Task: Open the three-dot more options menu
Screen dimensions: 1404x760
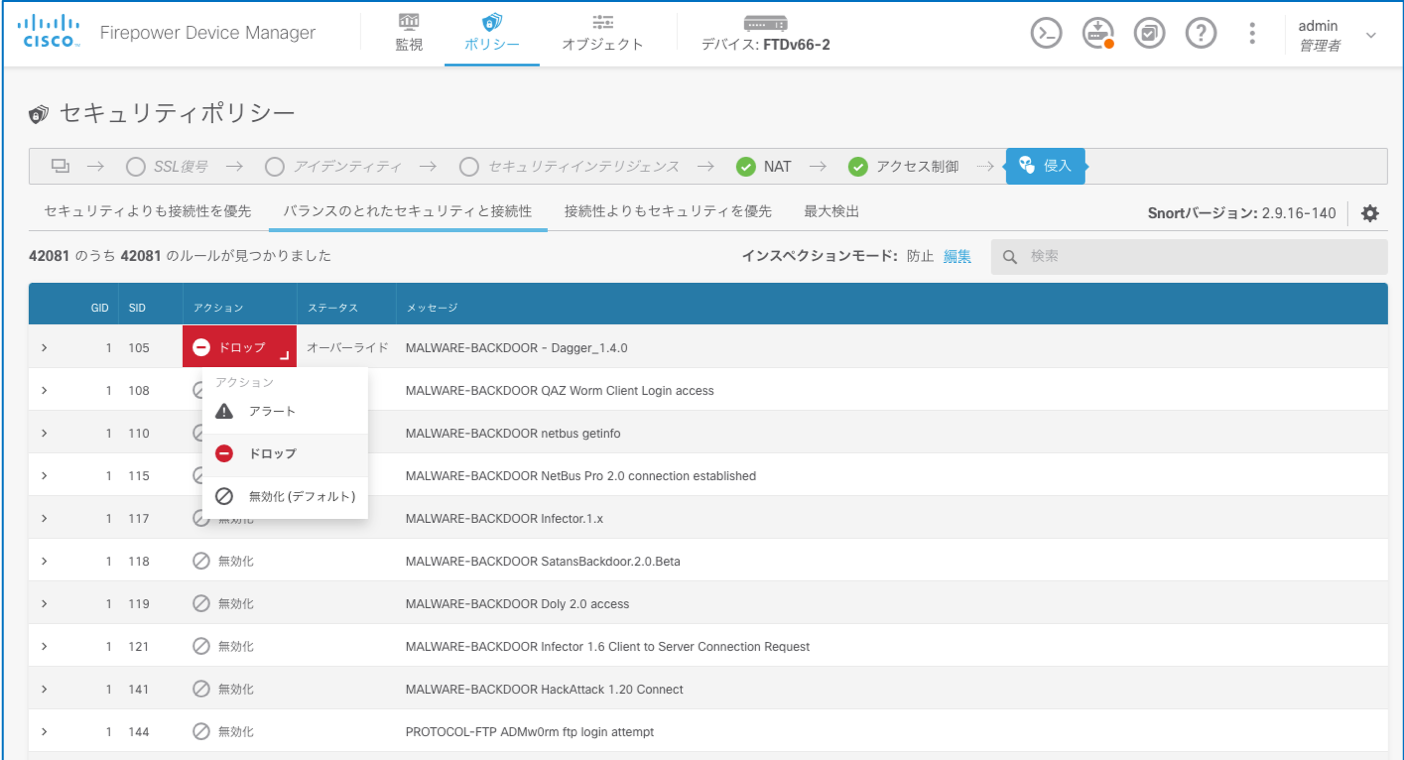Action: 1252,33
